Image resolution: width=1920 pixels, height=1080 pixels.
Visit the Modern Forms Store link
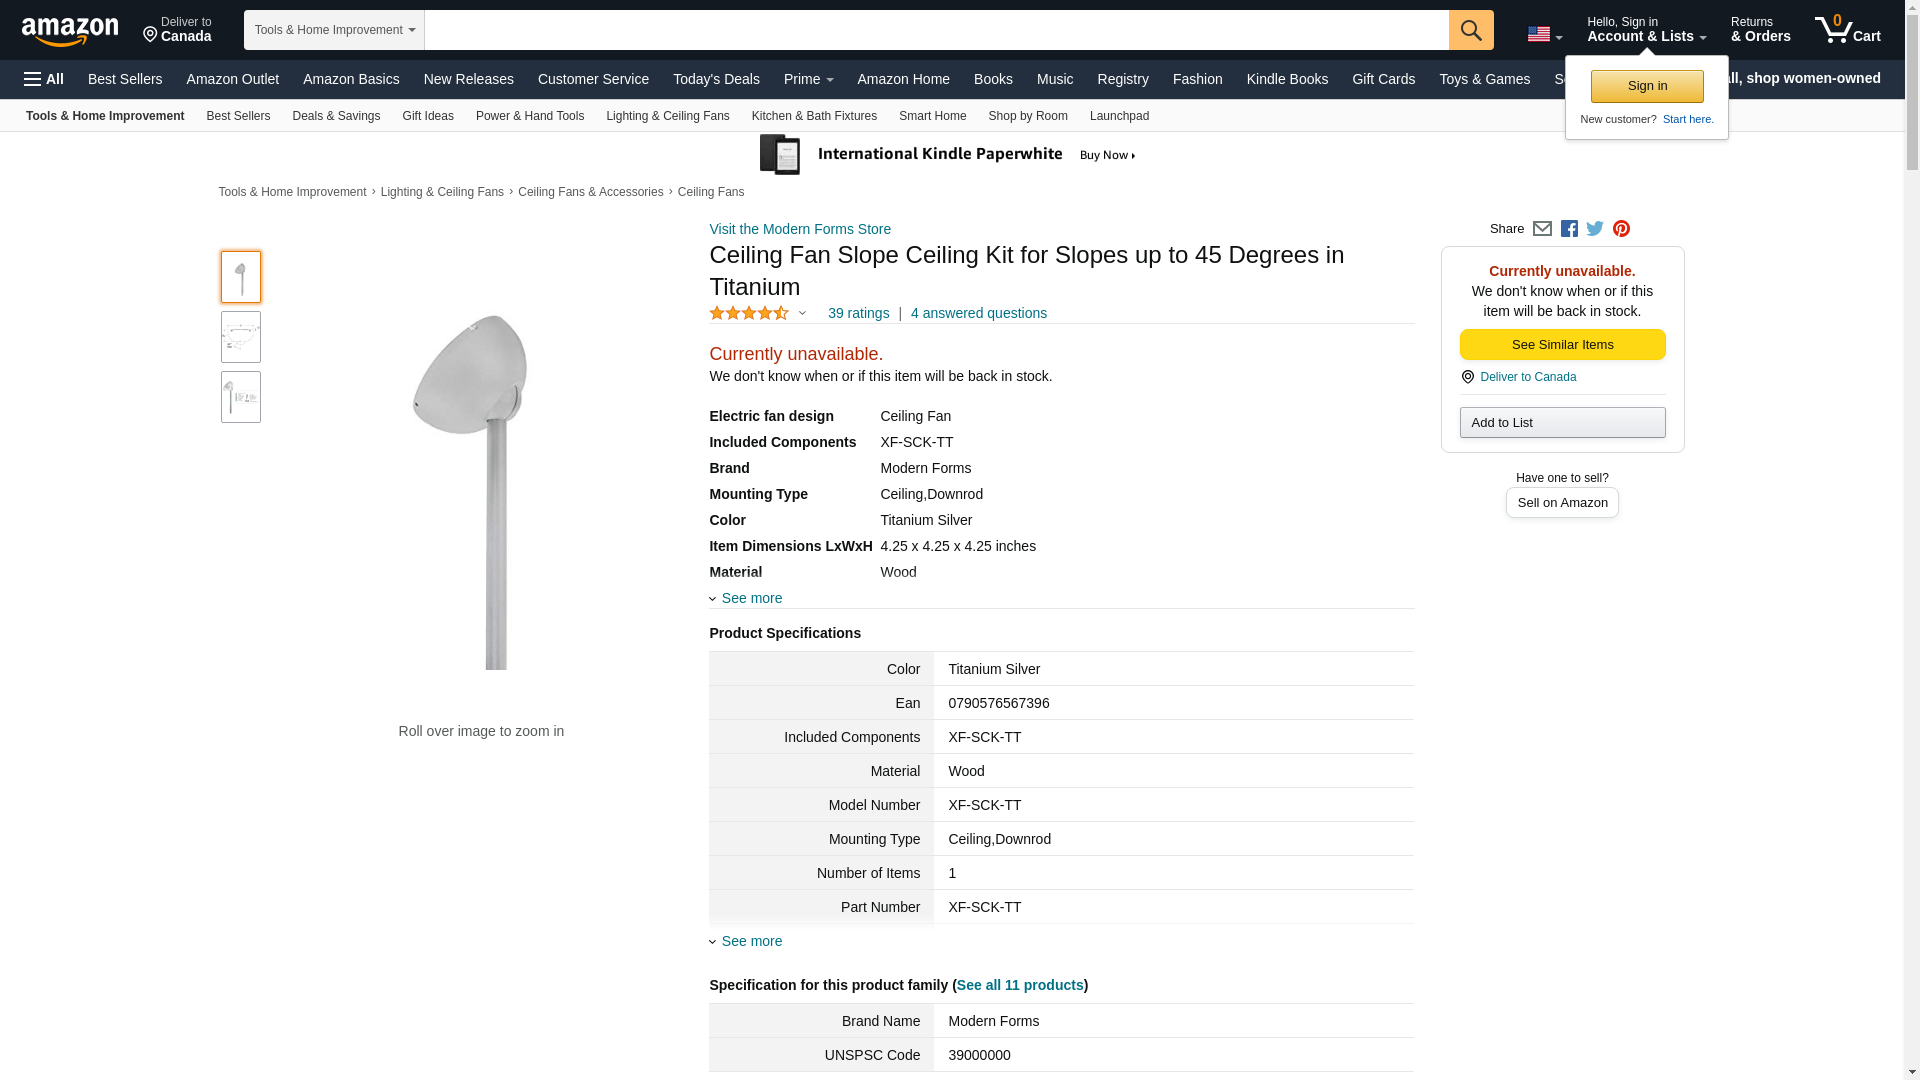[x=800, y=229]
